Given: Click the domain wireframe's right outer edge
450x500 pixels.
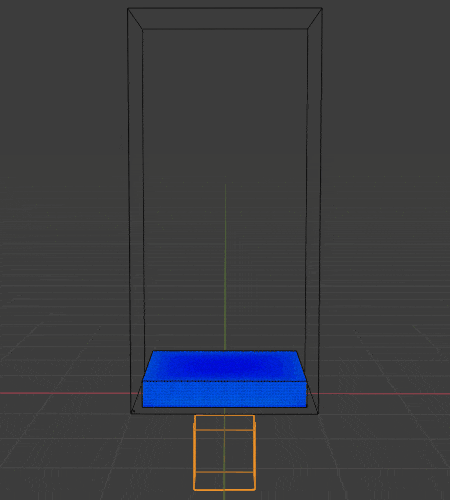Looking at the screenshot, I should [x=320, y=210].
